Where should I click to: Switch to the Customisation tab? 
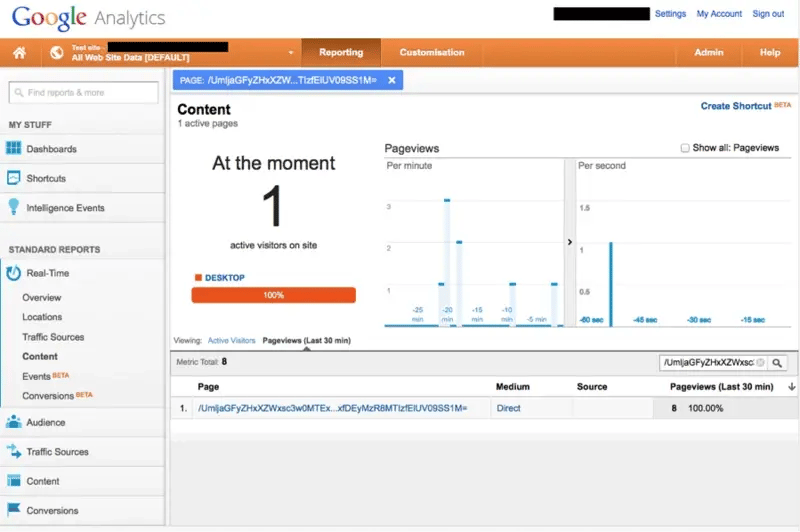pyautogui.click(x=432, y=52)
